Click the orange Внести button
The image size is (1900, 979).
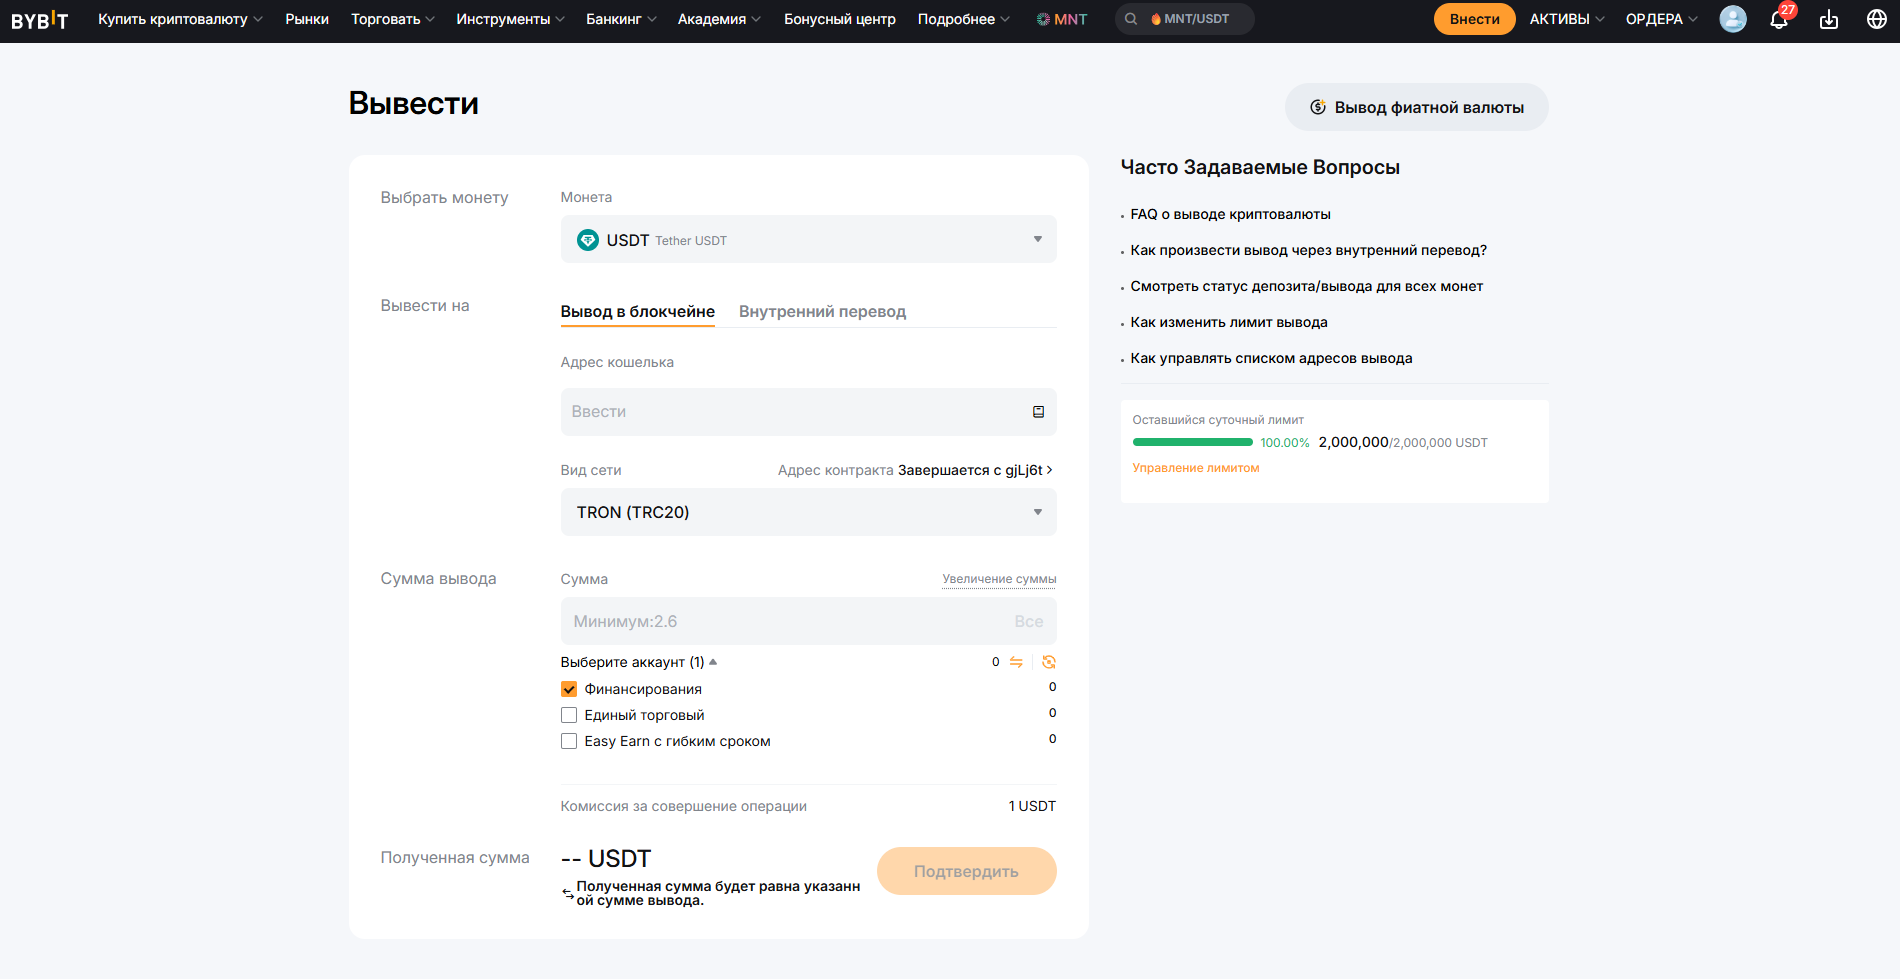pyautogui.click(x=1475, y=19)
